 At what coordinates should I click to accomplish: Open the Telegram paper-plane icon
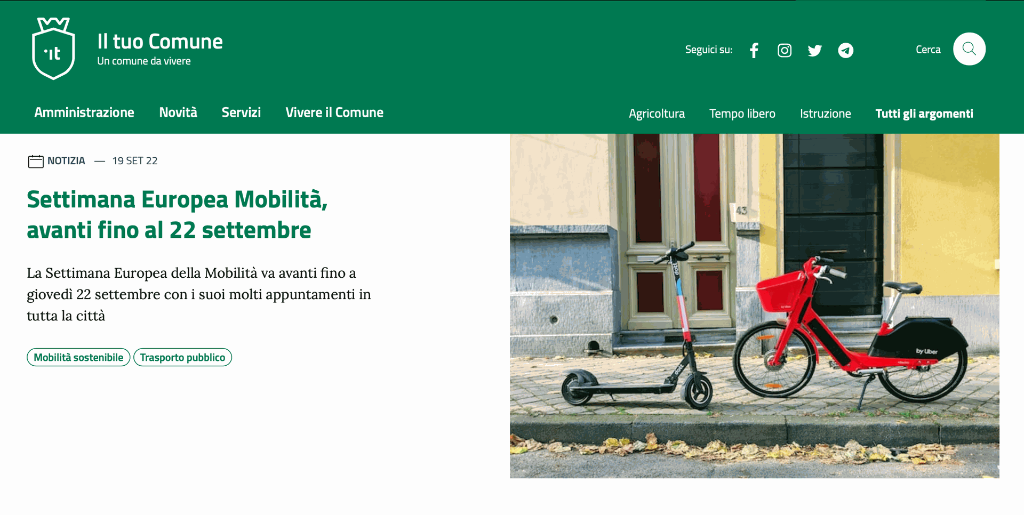(x=846, y=50)
